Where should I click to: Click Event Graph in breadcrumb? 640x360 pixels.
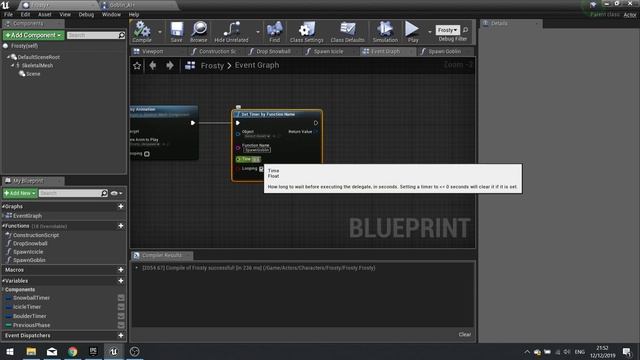[x=257, y=65]
